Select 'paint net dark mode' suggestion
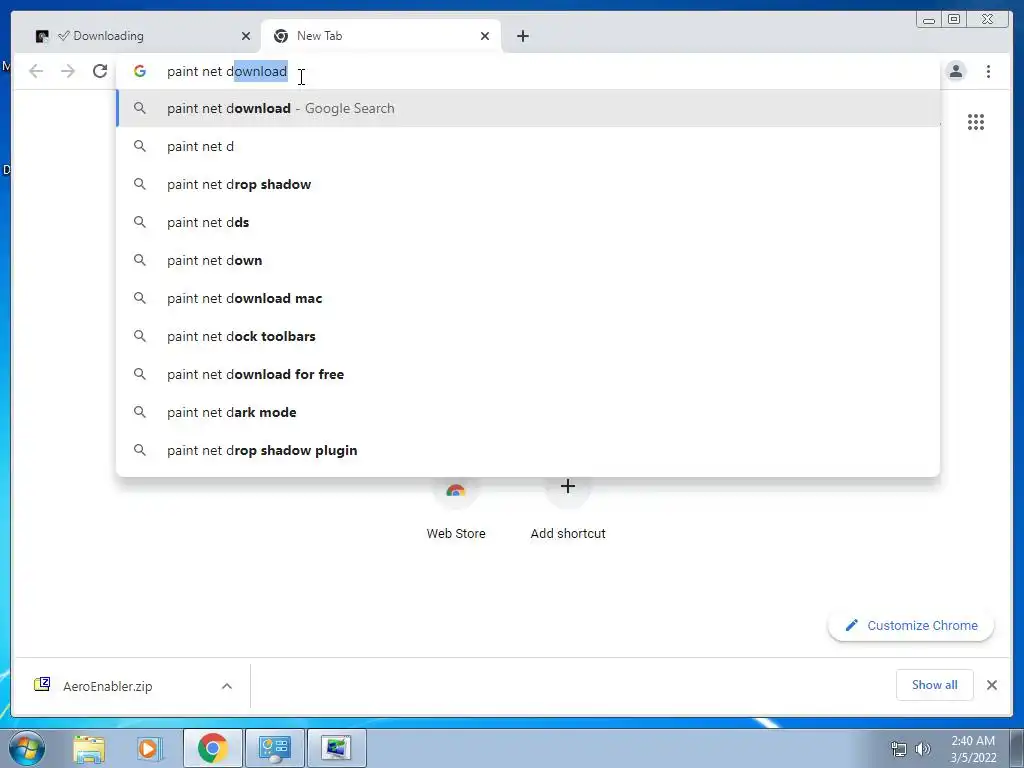The image size is (1024, 768). tap(528, 412)
